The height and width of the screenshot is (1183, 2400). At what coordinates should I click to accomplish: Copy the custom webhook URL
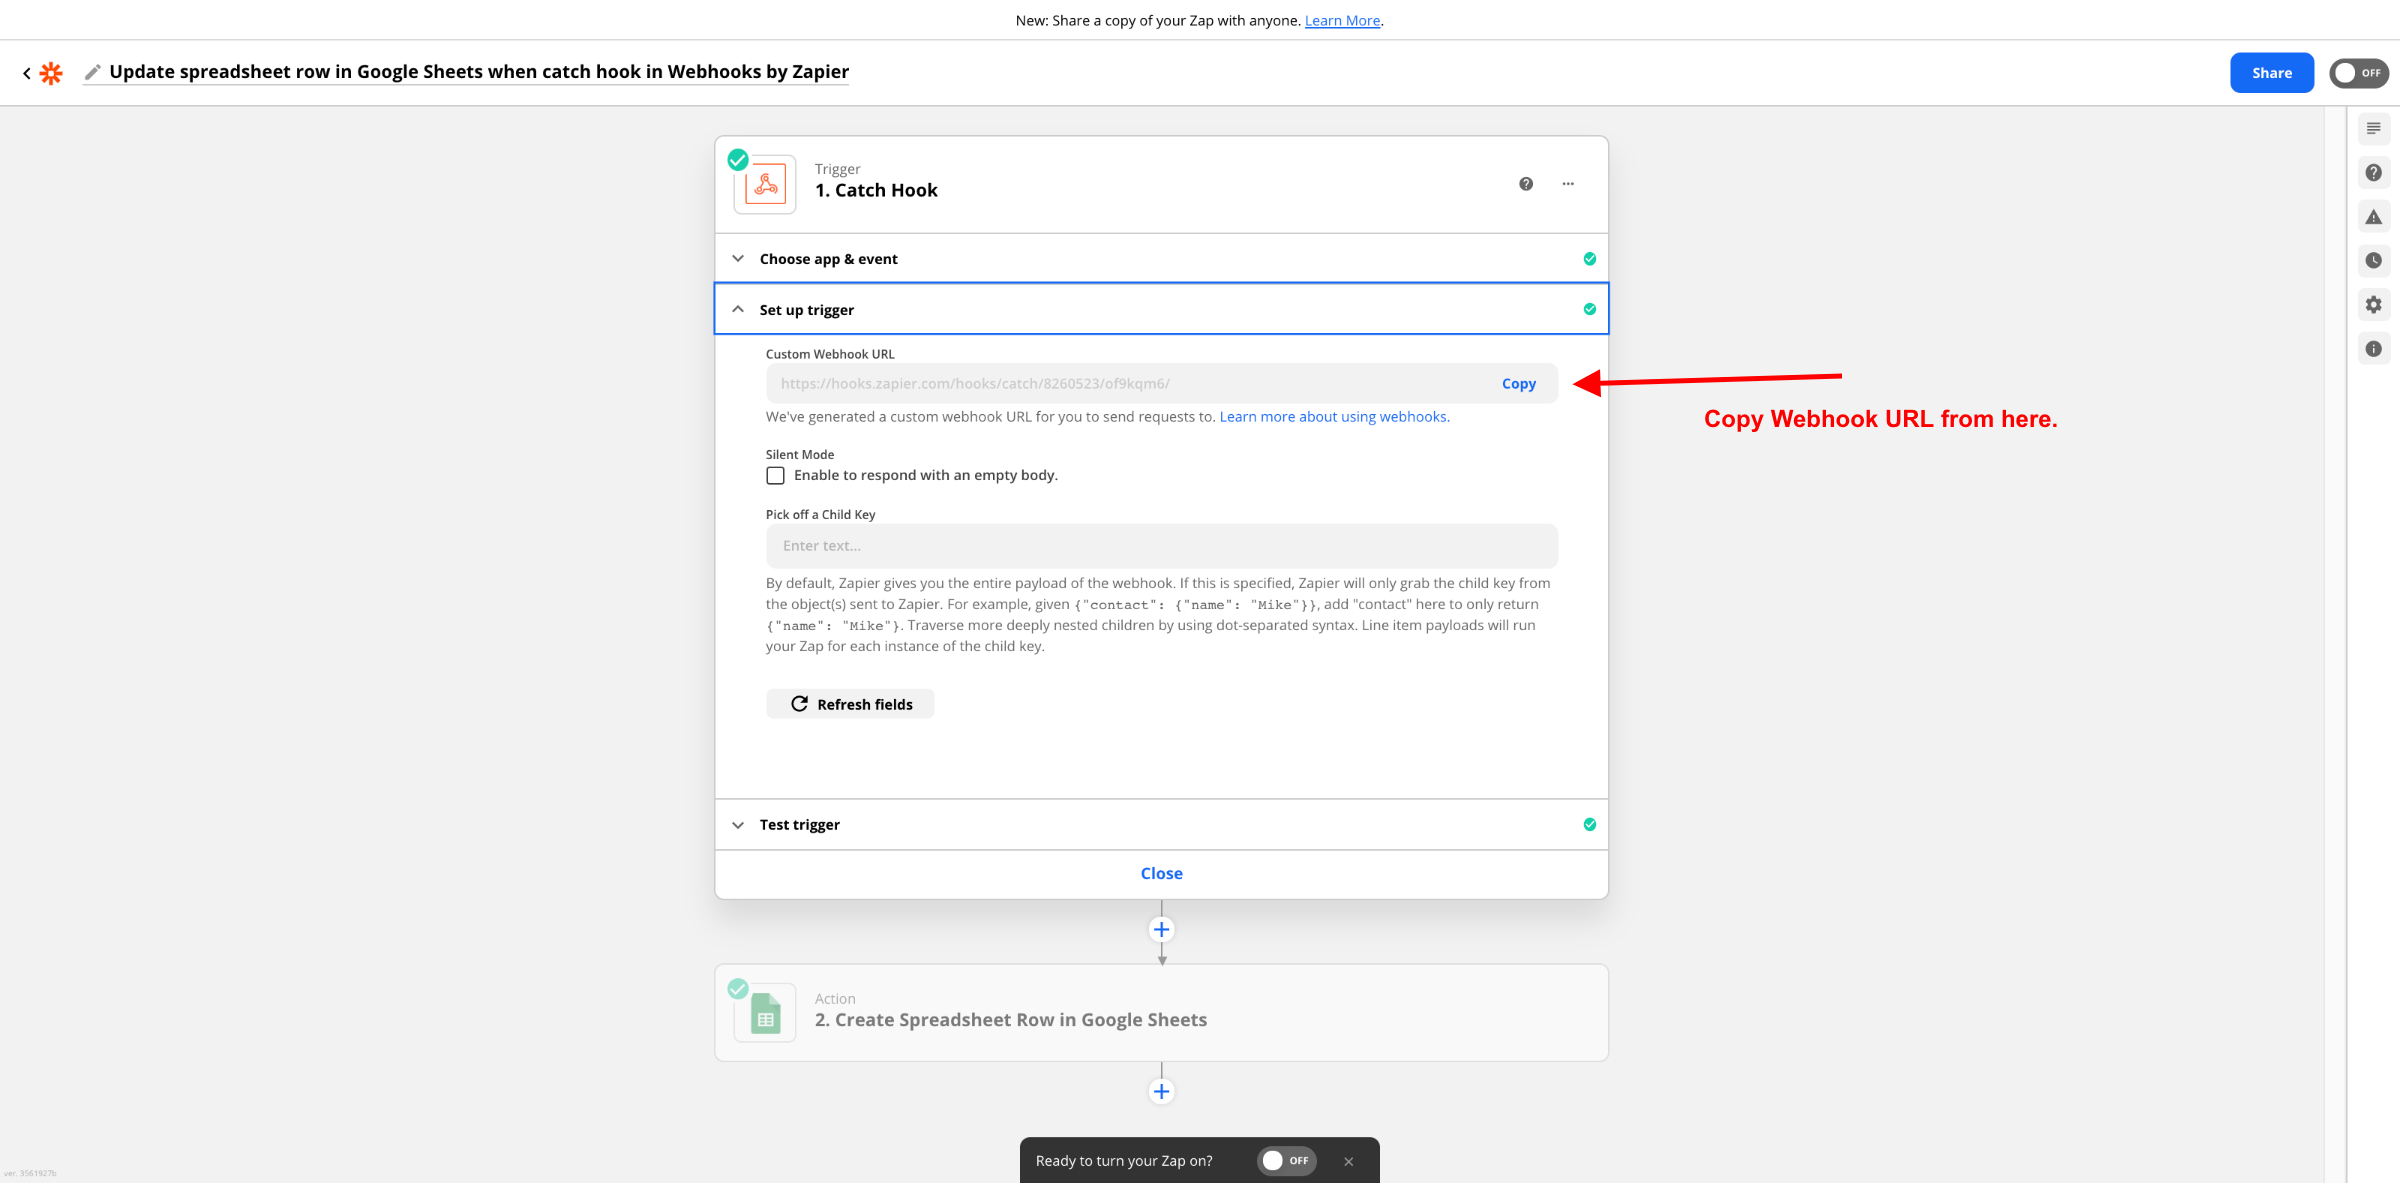click(1518, 384)
